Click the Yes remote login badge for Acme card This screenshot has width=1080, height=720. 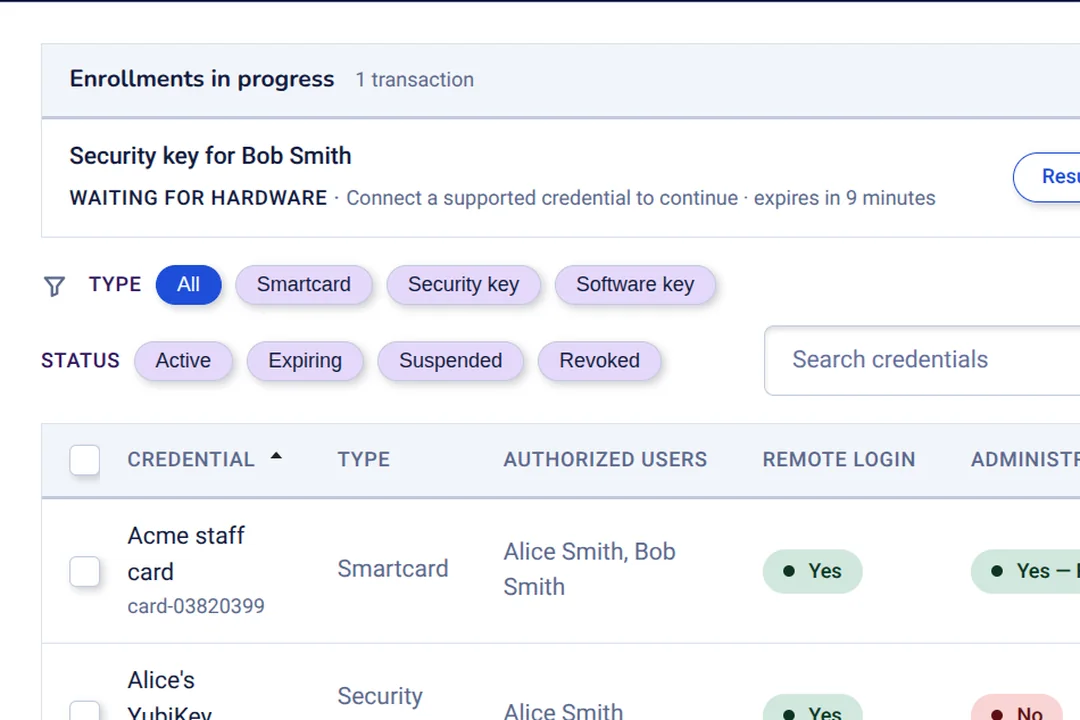coord(813,571)
